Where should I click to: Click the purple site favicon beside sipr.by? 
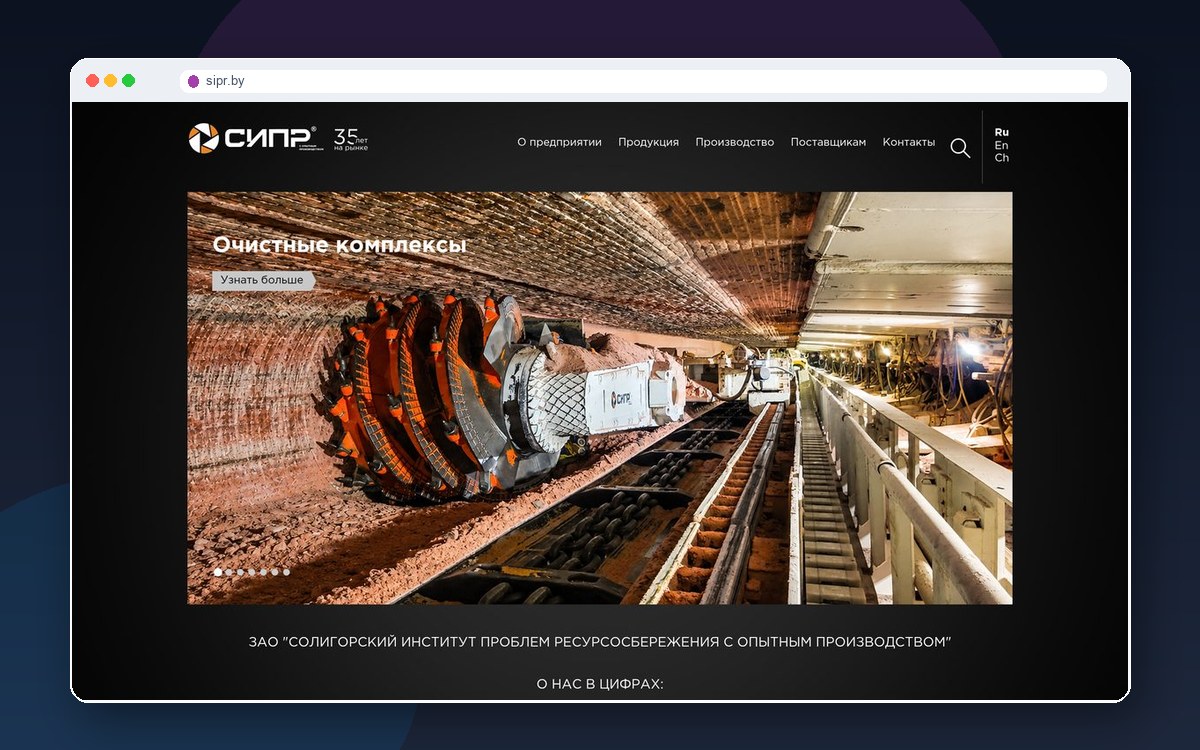(194, 81)
